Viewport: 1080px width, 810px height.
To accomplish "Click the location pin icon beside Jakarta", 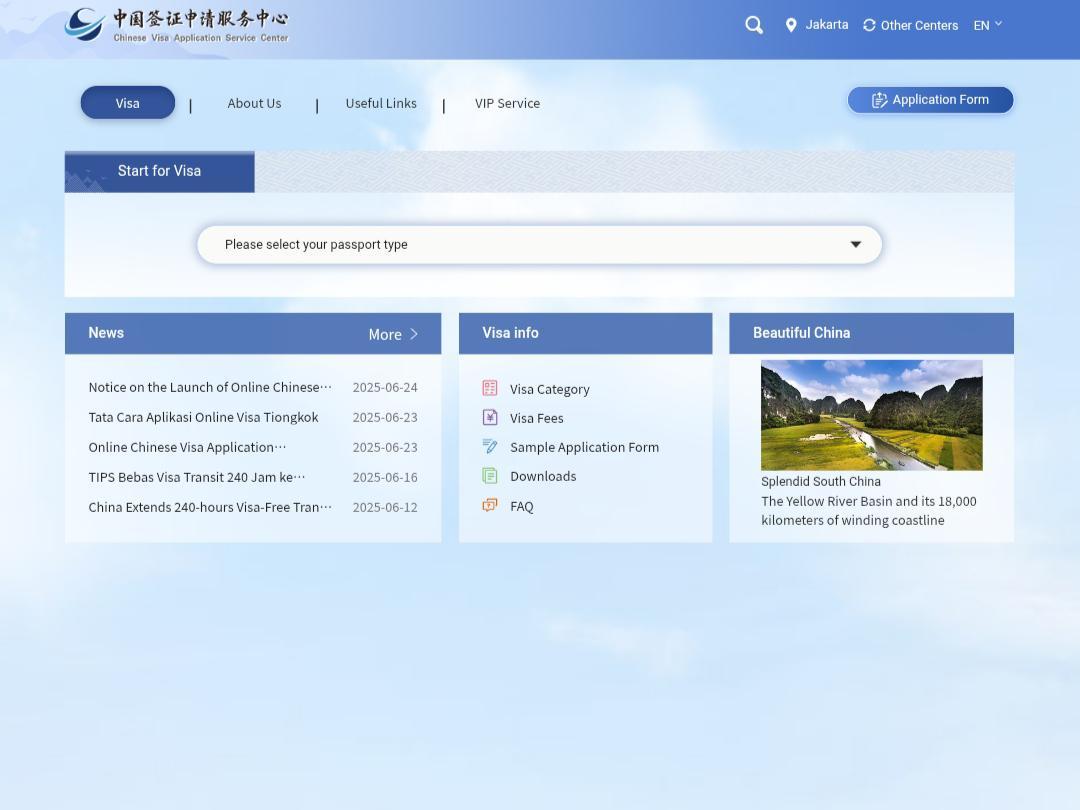I will [x=791, y=25].
